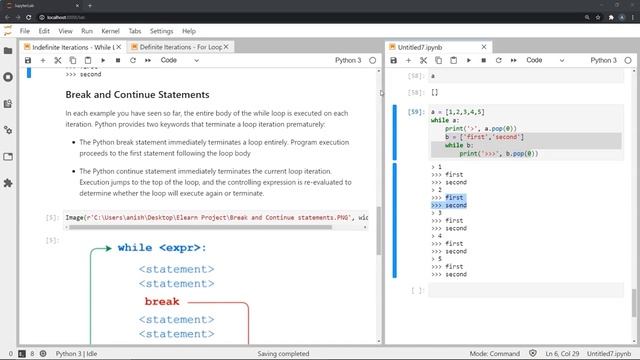Screen dimensions: 640x360
Task: Click the Image code cell in left notebook
Action: pos(216,218)
